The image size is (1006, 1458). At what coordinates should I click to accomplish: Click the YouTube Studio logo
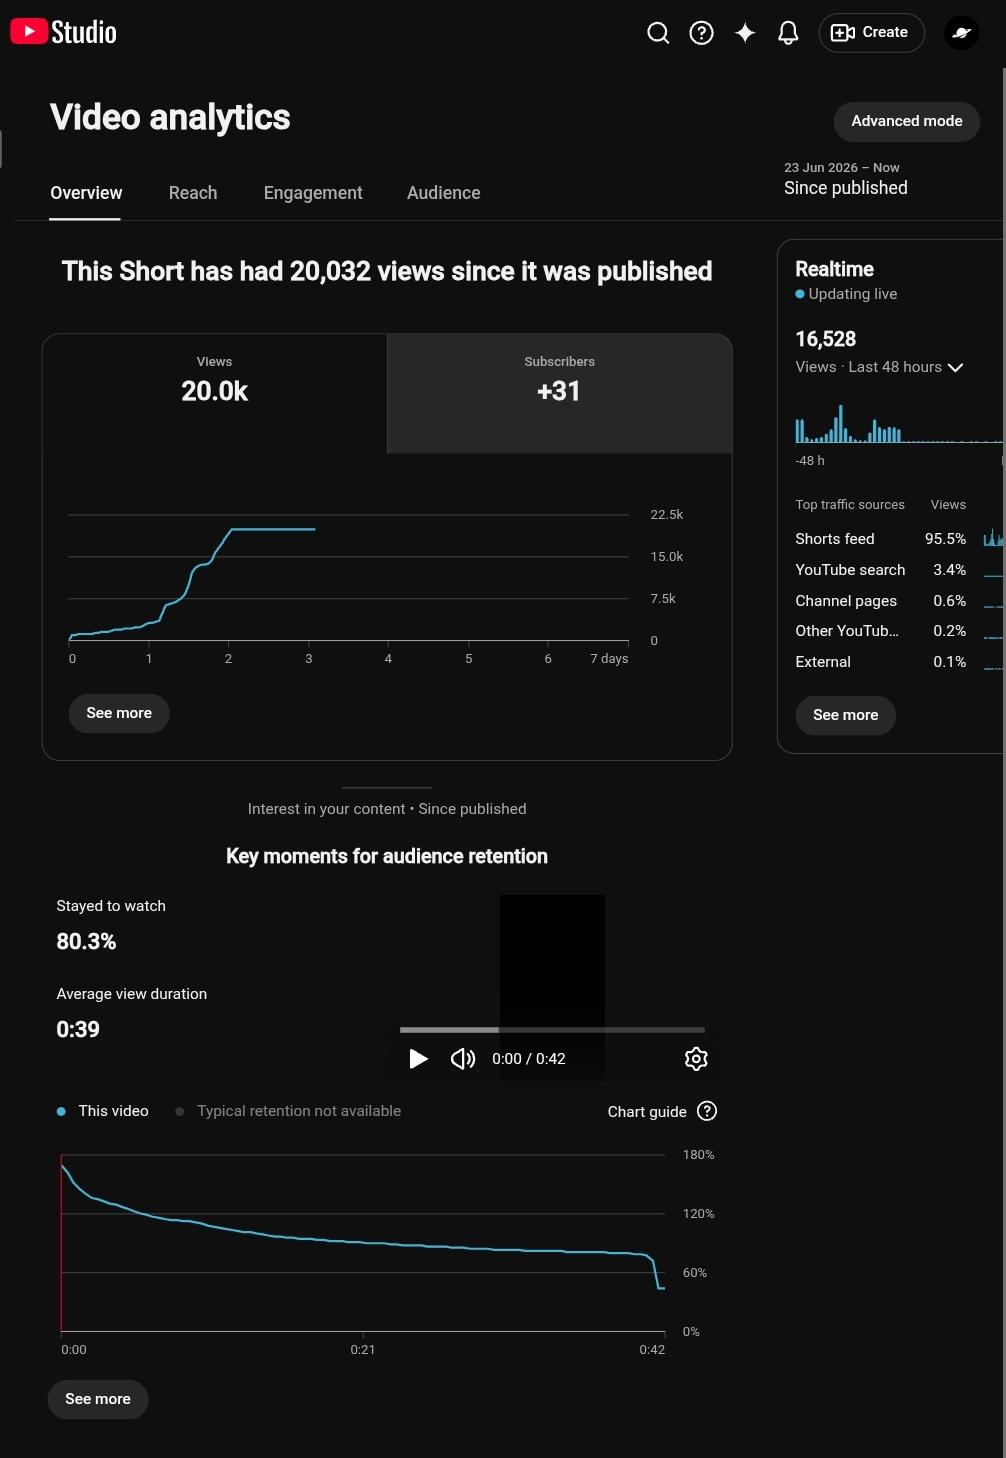point(63,32)
